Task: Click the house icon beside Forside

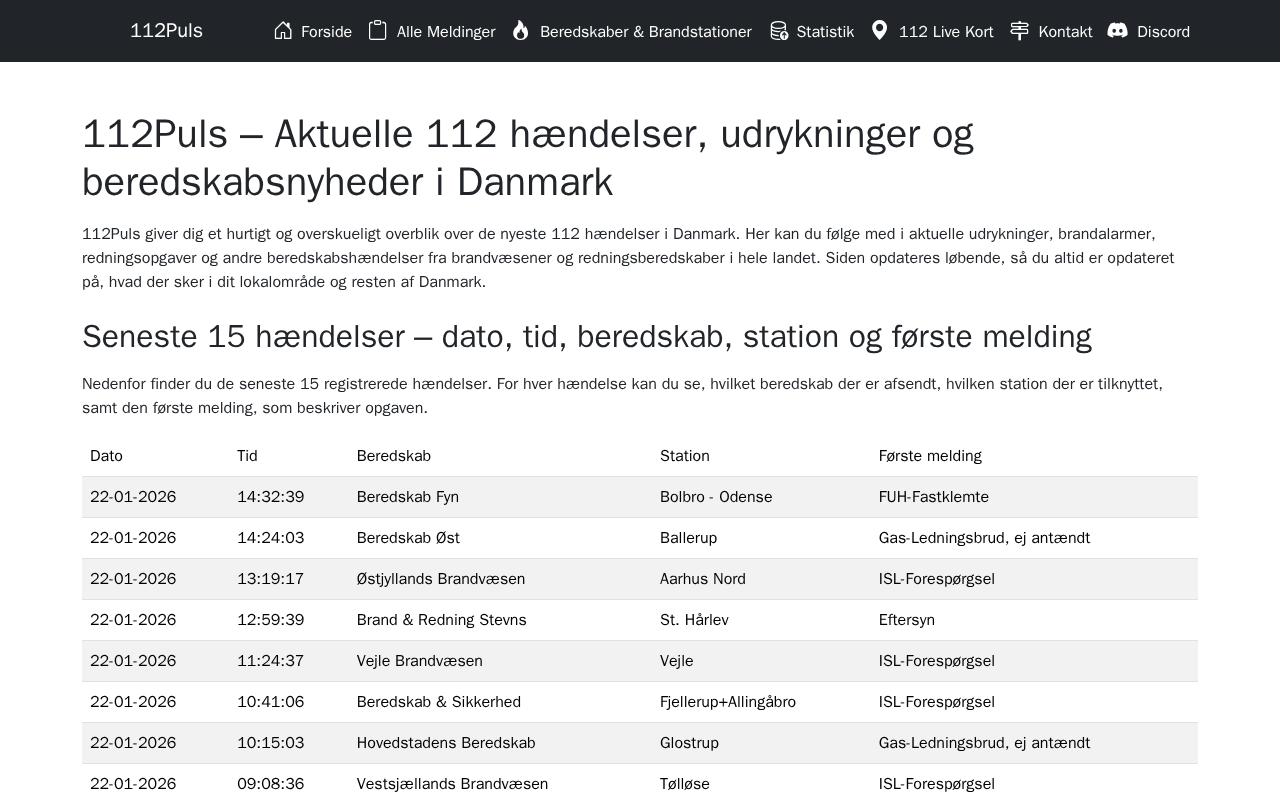Action: (x=283, y=30)
